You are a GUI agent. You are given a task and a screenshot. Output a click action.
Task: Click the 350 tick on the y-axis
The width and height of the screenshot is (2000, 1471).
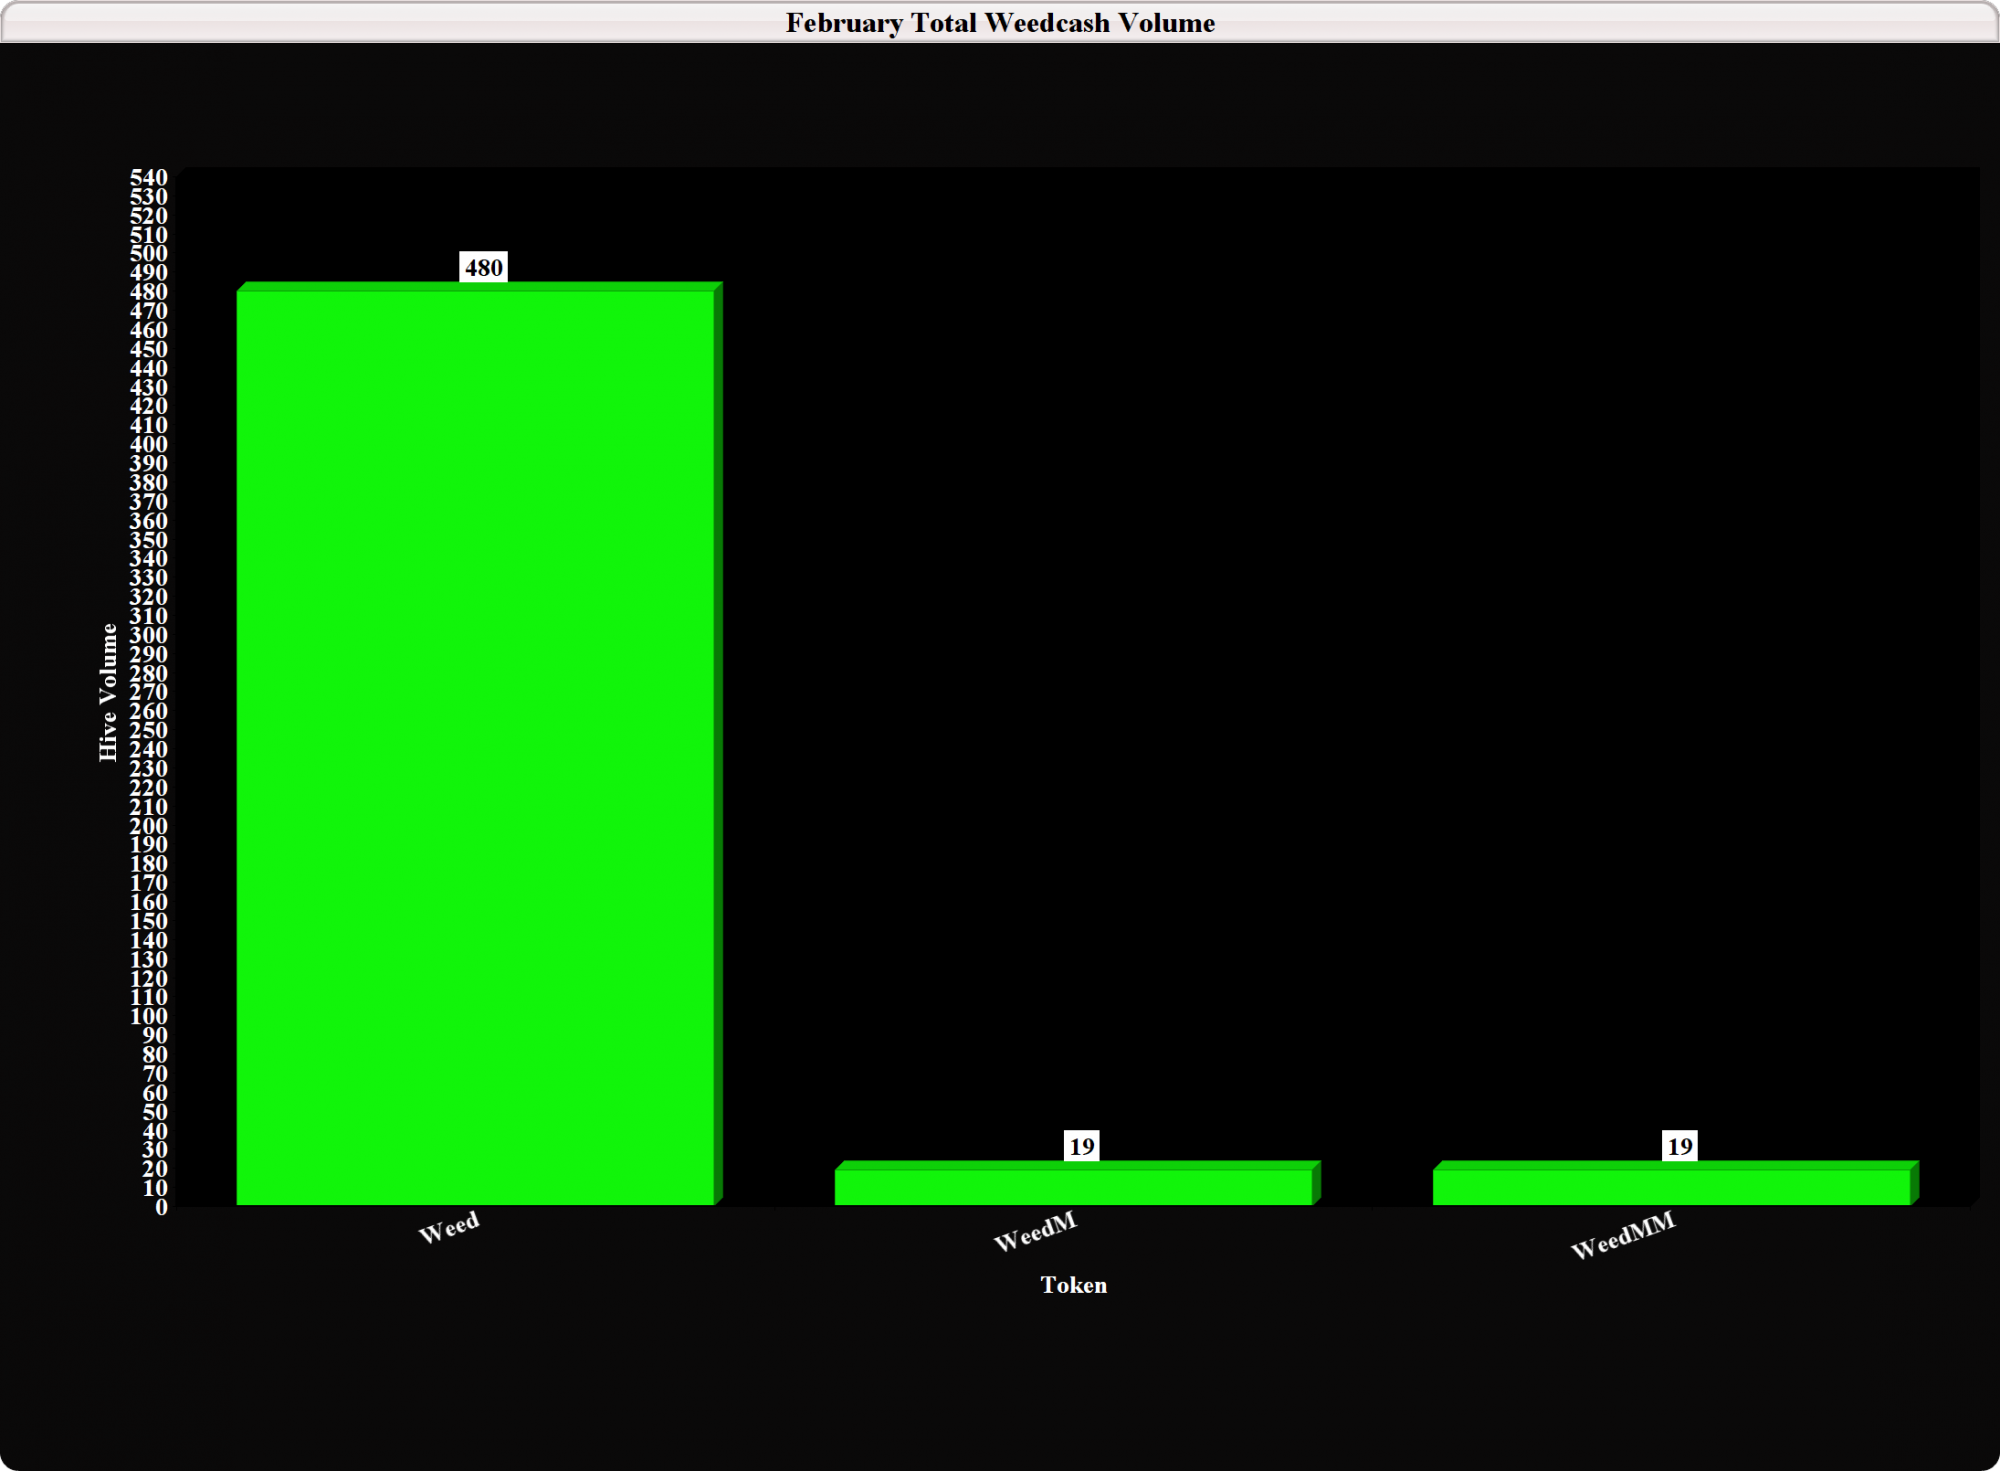click(x=149, y=540)
